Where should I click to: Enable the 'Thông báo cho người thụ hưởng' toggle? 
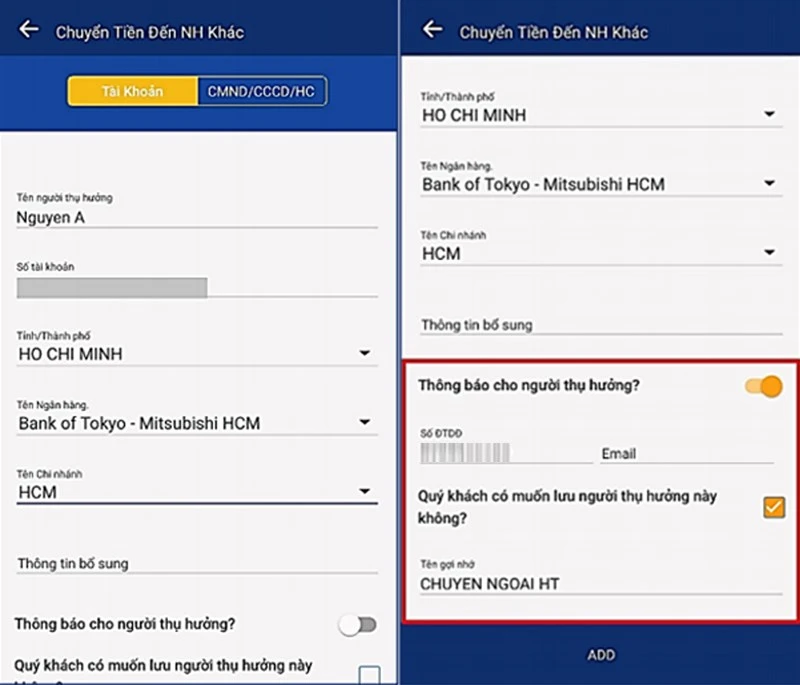point(357,623)
